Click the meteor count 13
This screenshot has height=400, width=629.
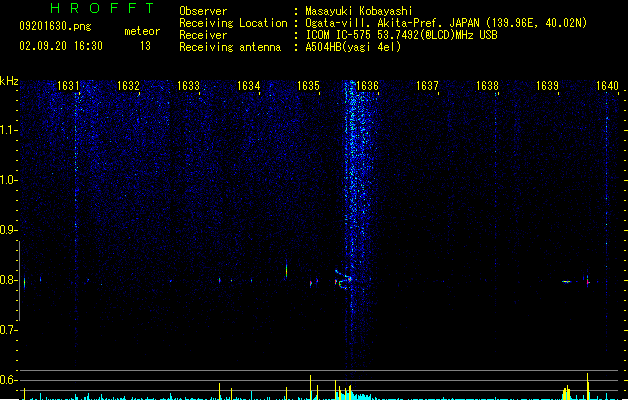click(x=145, y=46)
